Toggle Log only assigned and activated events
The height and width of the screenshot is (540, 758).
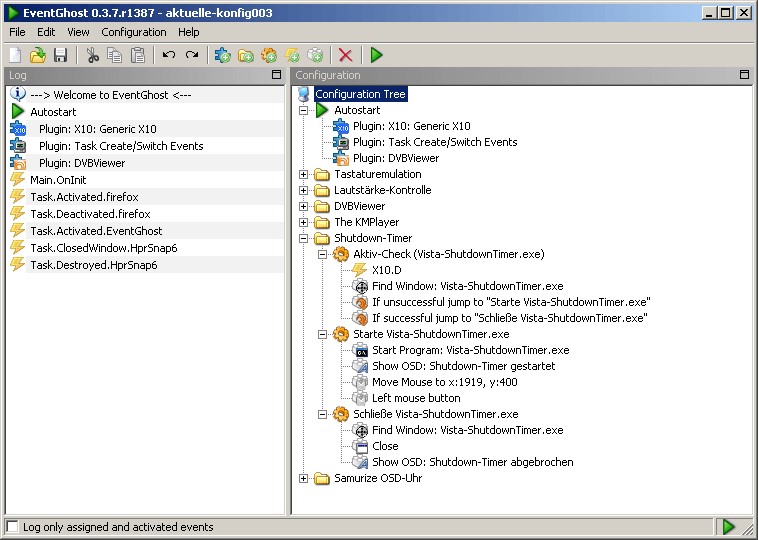click(x=13, y=527)
